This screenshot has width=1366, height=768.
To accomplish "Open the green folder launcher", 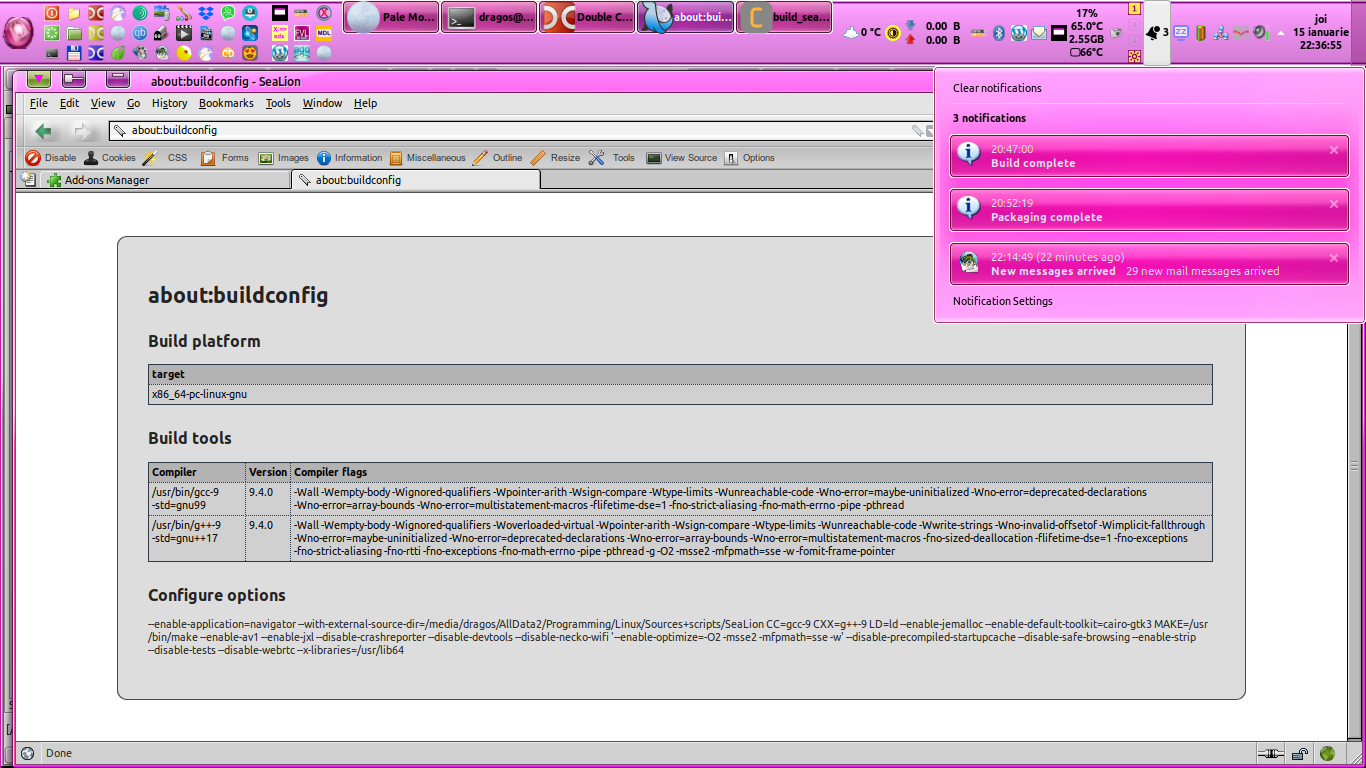I will click(x=74, y=33).
